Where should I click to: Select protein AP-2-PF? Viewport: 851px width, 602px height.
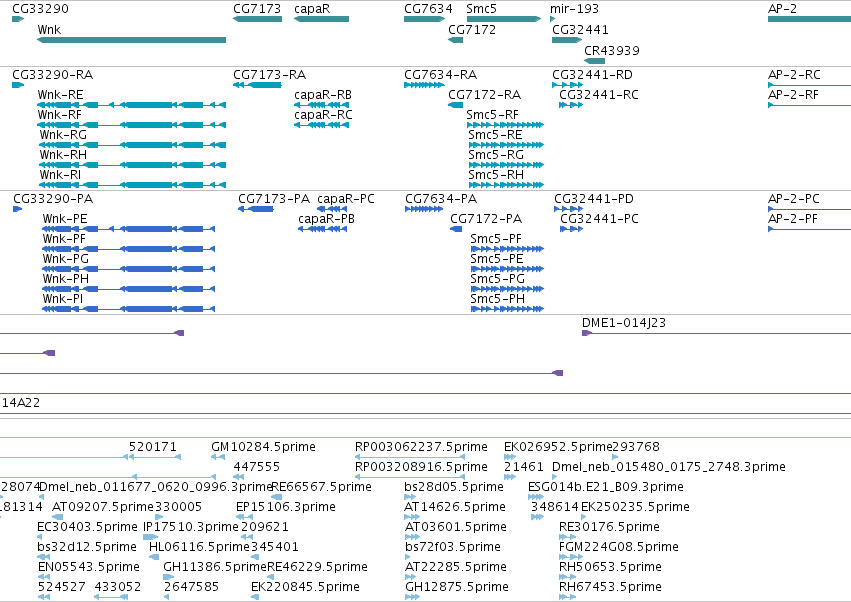pos(809,229)
